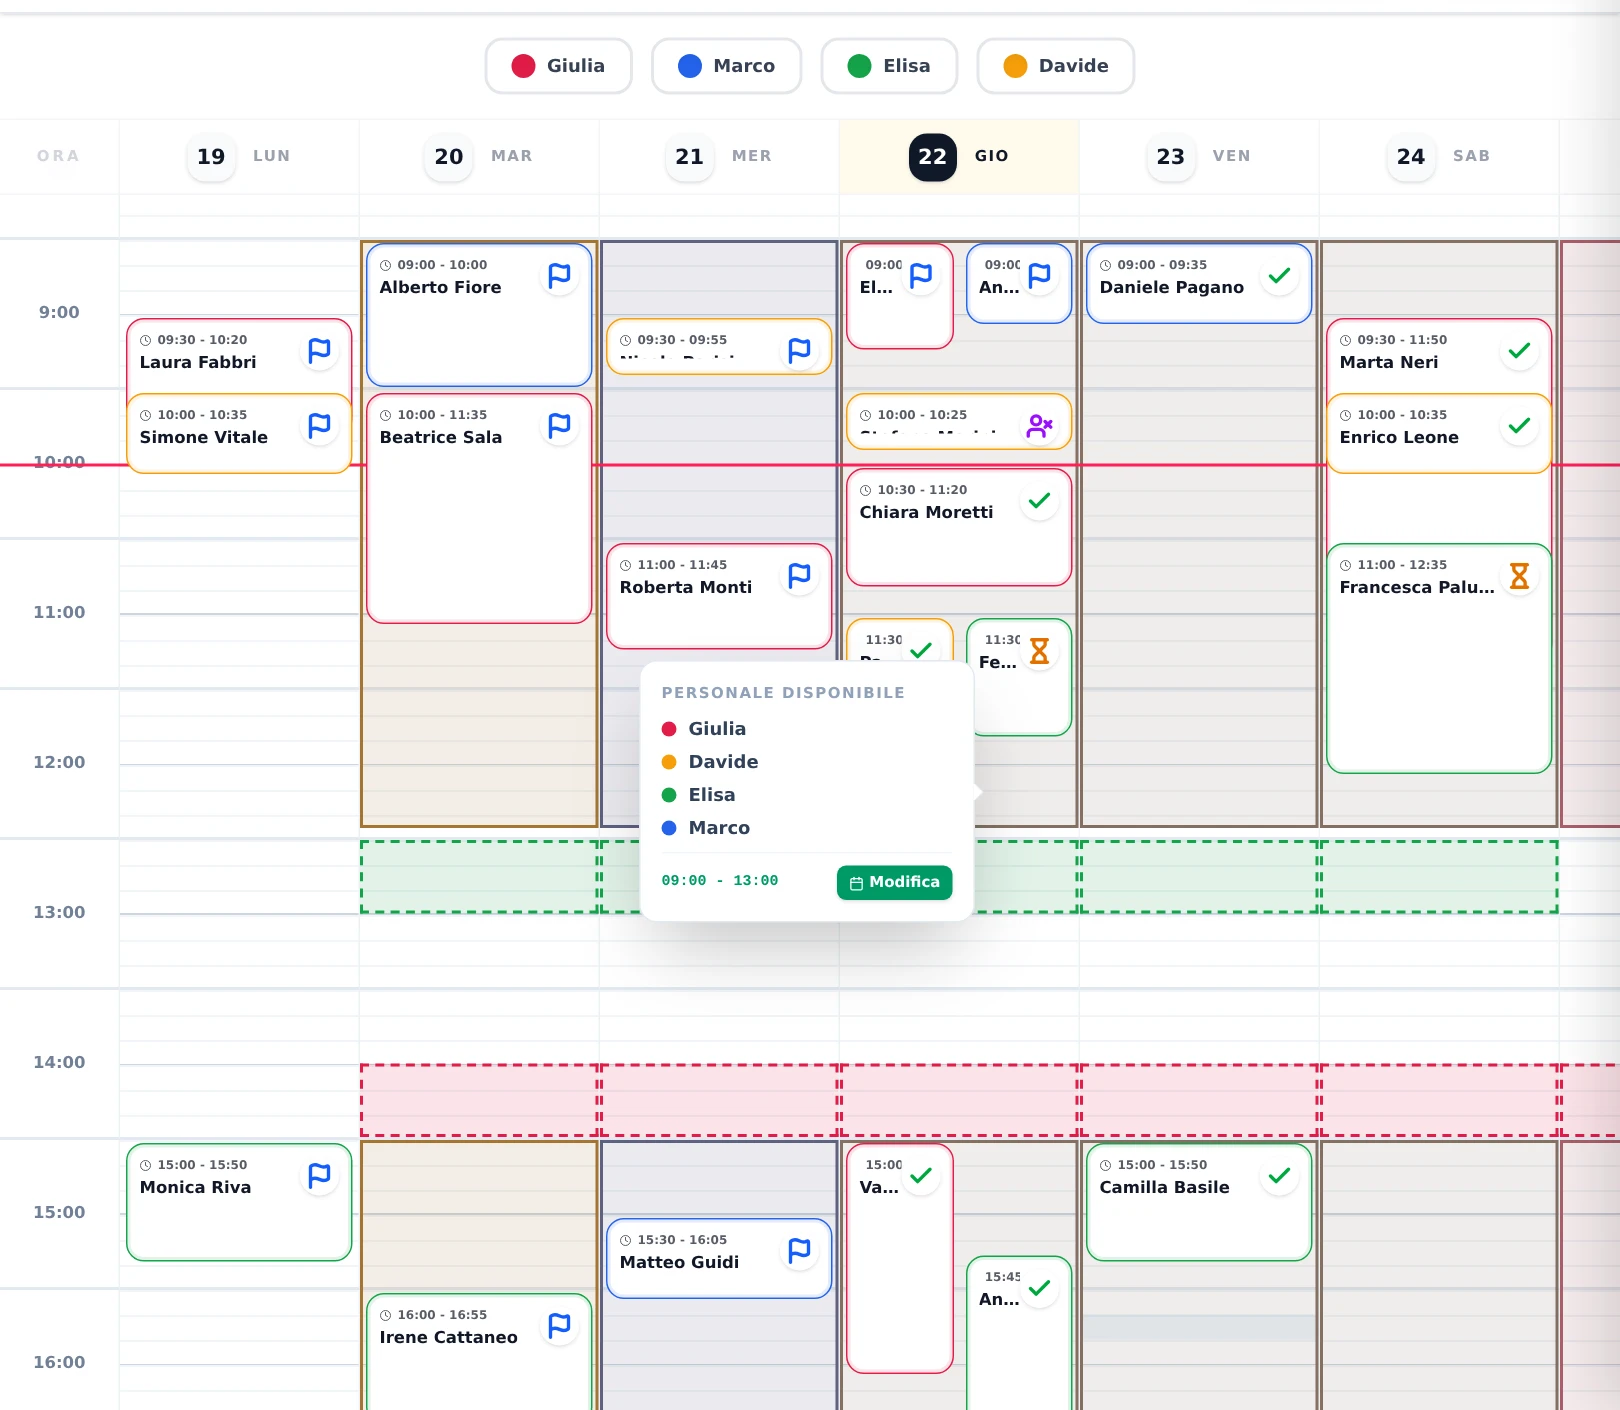Toggle the Marco staff filter chip
This screenshot has width=1620, height=1410.
[x=726, y=66]
